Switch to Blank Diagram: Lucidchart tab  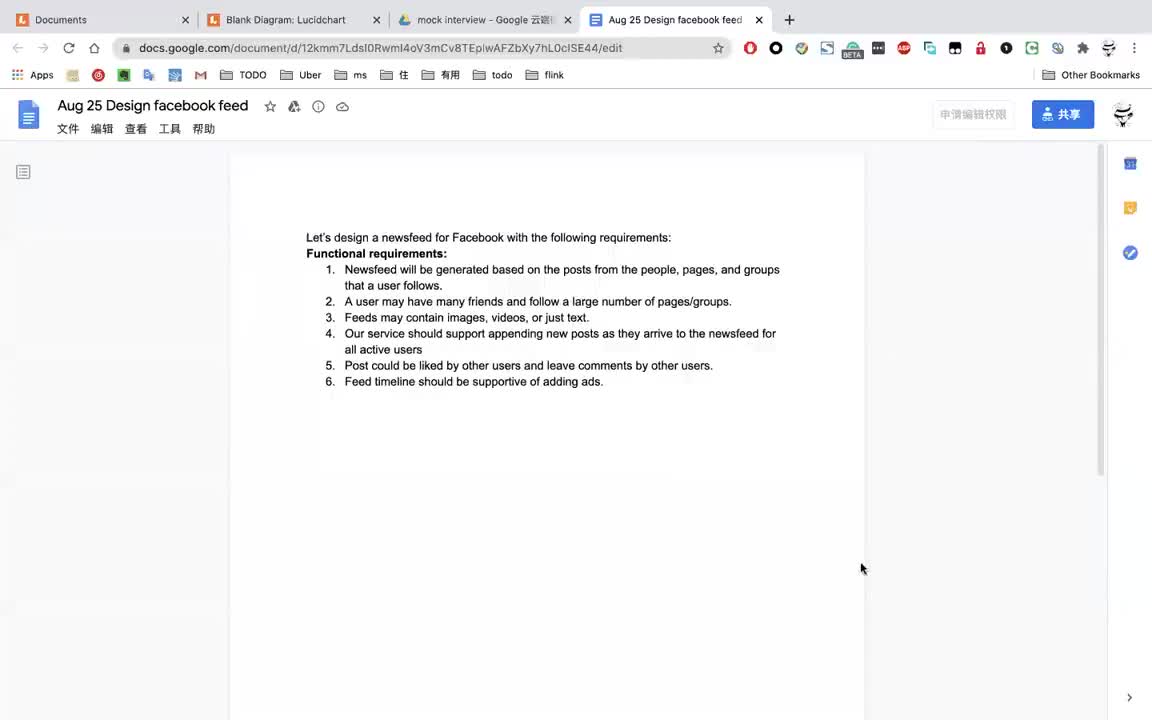[294, 20]
